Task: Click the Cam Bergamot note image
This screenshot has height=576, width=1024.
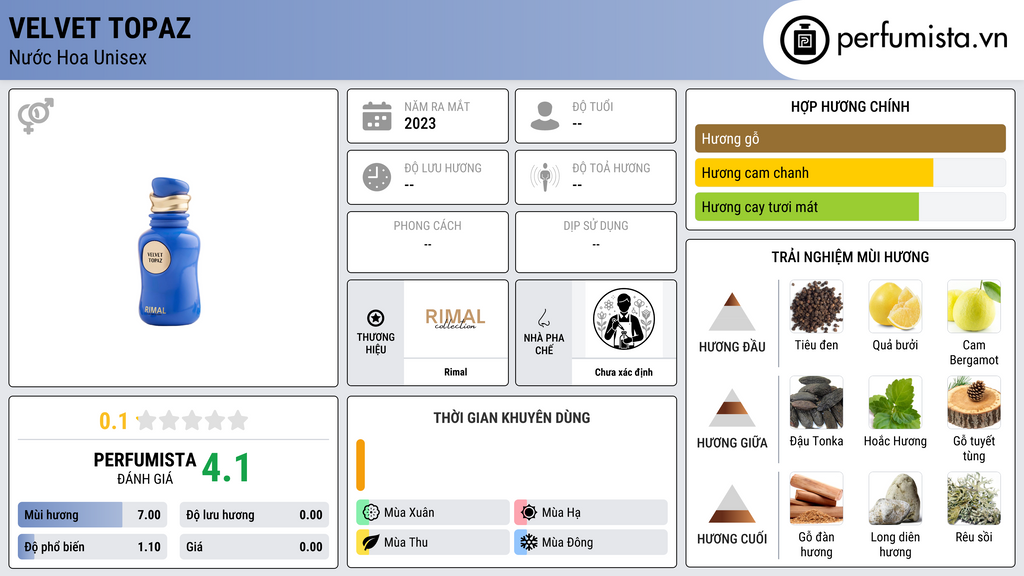Action: tap(974, 307)
